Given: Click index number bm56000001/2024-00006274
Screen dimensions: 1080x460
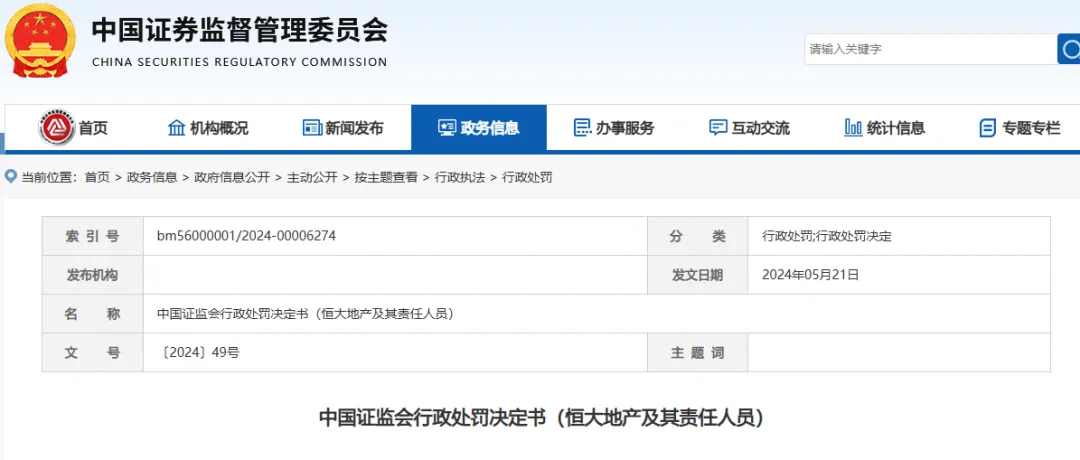Looking at the screenshot, I should 246,236.
